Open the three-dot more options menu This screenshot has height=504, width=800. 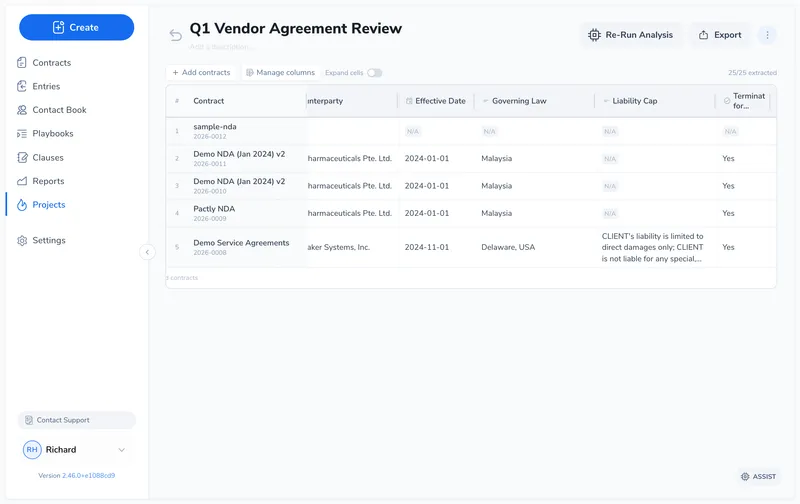(767, 35)
